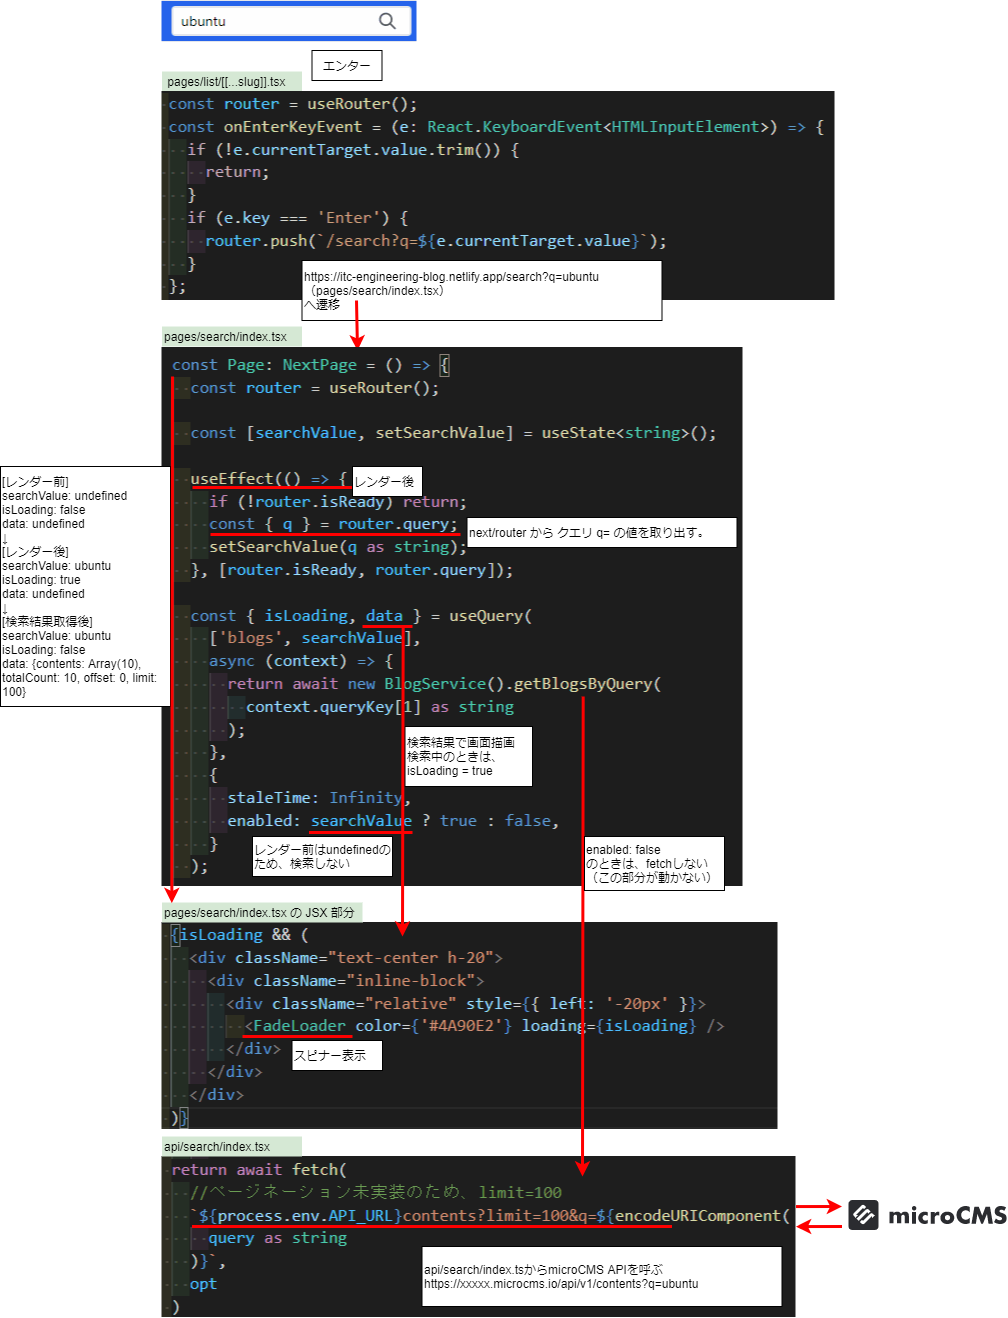
Task: Click the 'レンダー後' annotation label
Action: tap(386, 481)
